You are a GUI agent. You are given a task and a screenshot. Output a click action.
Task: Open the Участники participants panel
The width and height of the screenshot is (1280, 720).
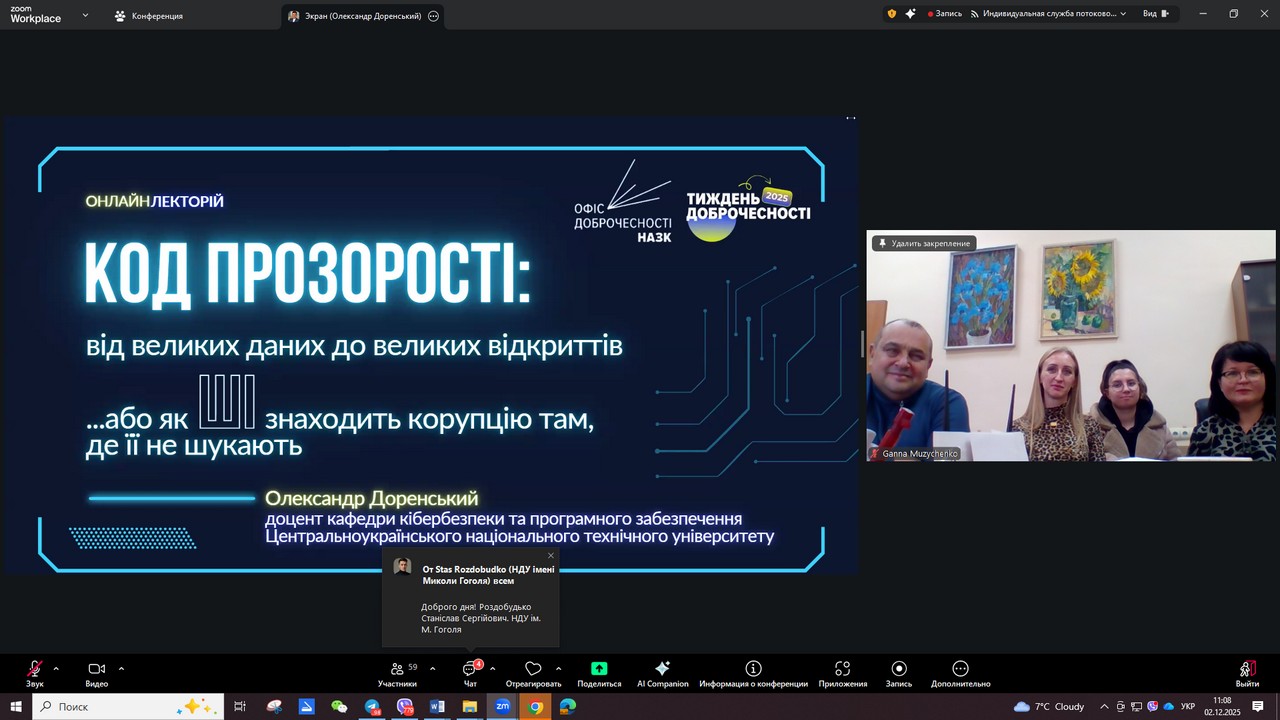(x=397, y=671)
